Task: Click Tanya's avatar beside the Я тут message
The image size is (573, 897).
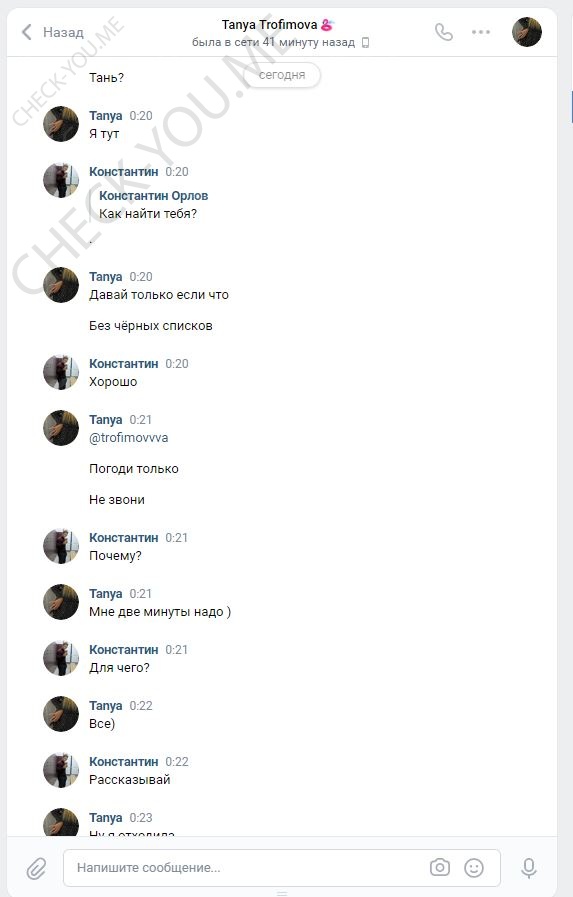Action: pos(61,124)
